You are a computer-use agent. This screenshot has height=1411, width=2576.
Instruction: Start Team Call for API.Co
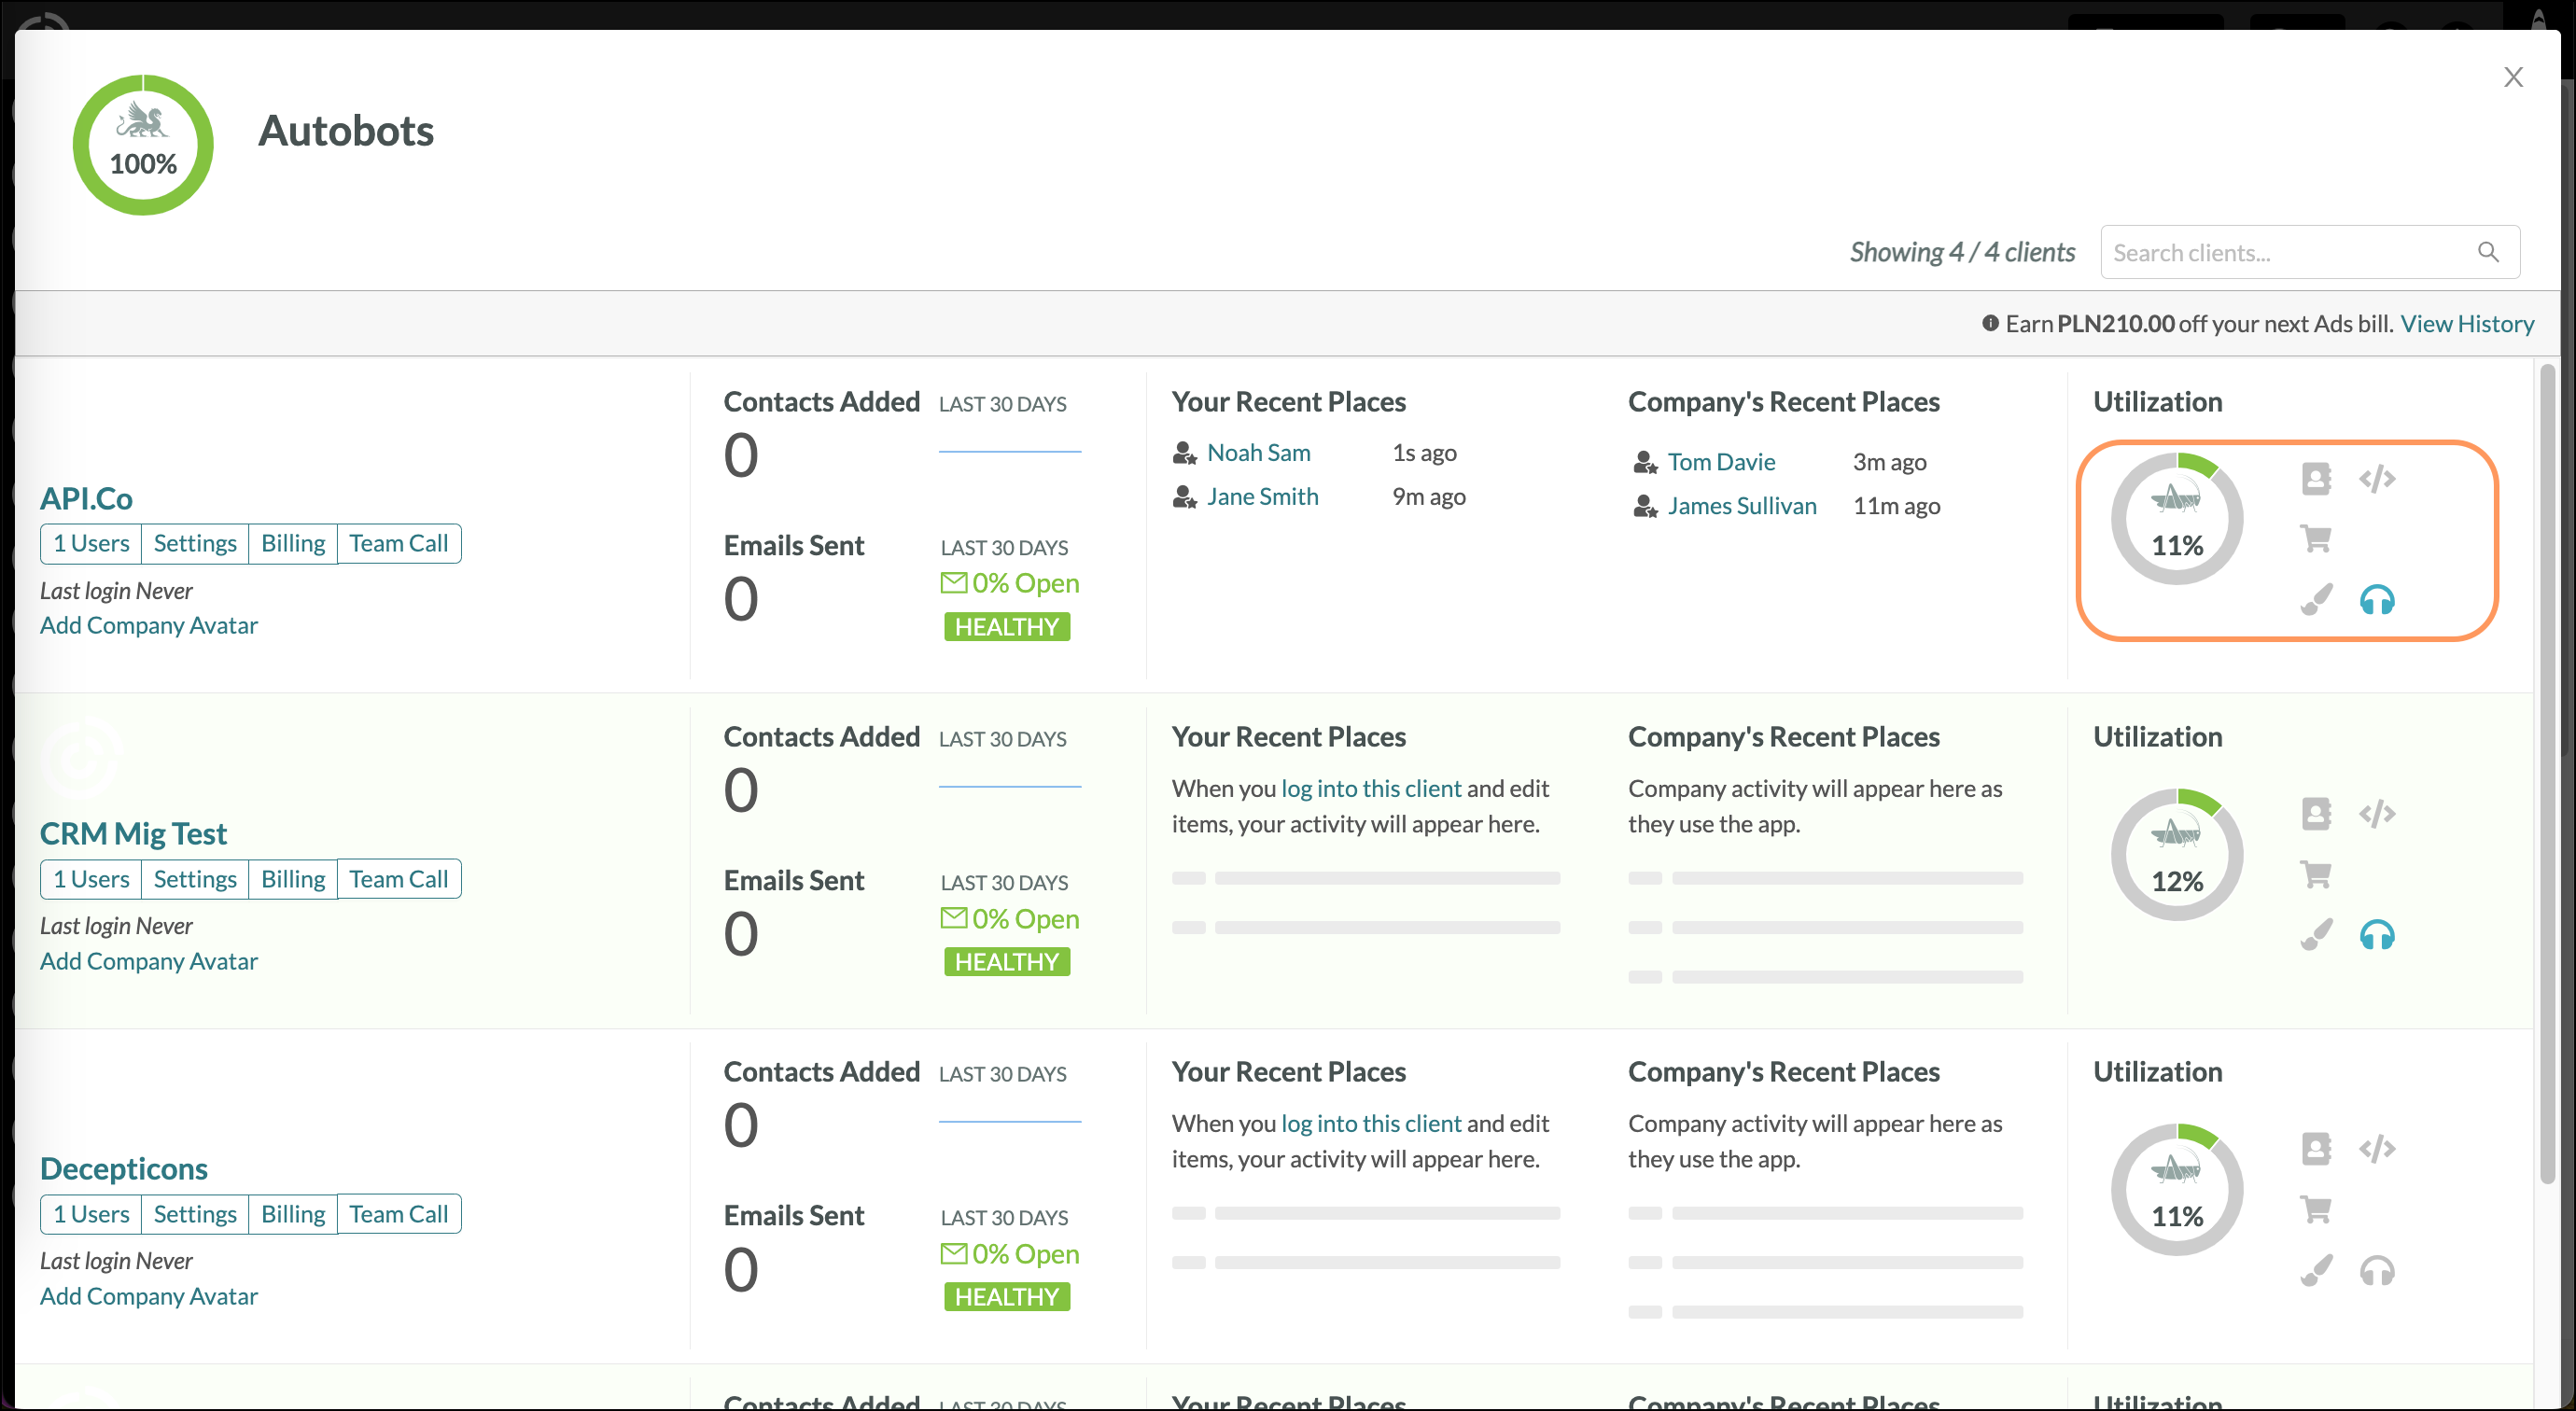pyautogui.click(x=399, y=543)
